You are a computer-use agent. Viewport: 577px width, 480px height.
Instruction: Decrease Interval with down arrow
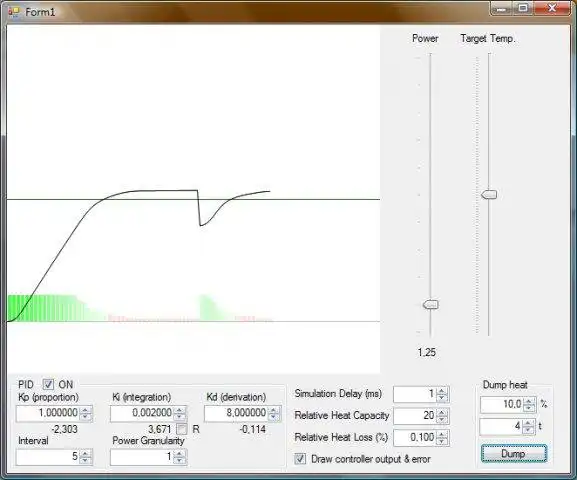tap(85, 460)
